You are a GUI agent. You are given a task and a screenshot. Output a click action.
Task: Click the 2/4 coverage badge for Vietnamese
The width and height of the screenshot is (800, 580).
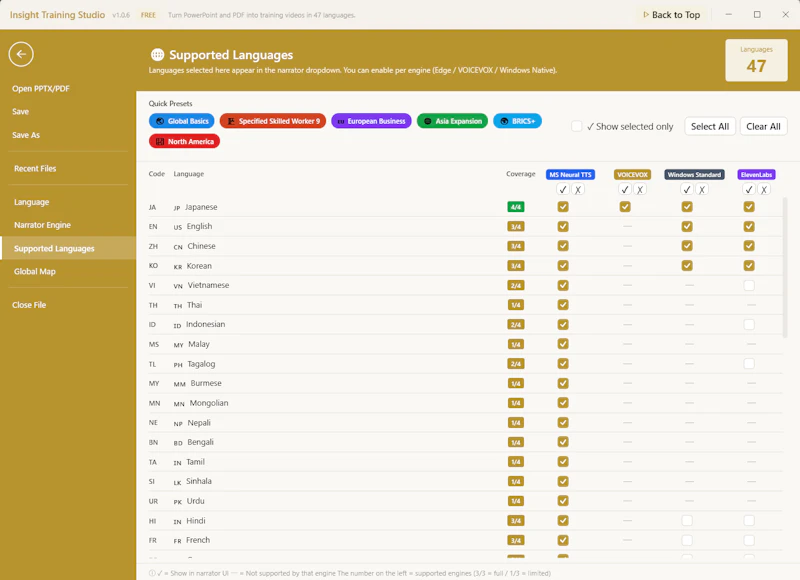pos(516,286)
